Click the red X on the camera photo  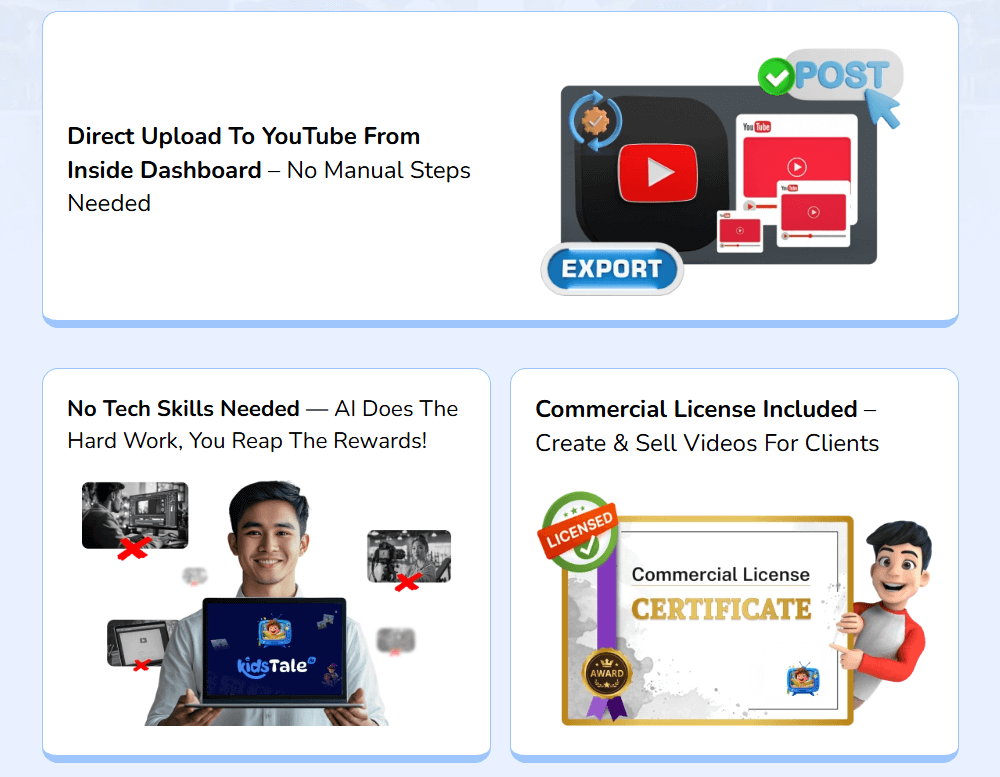point(406,581)
